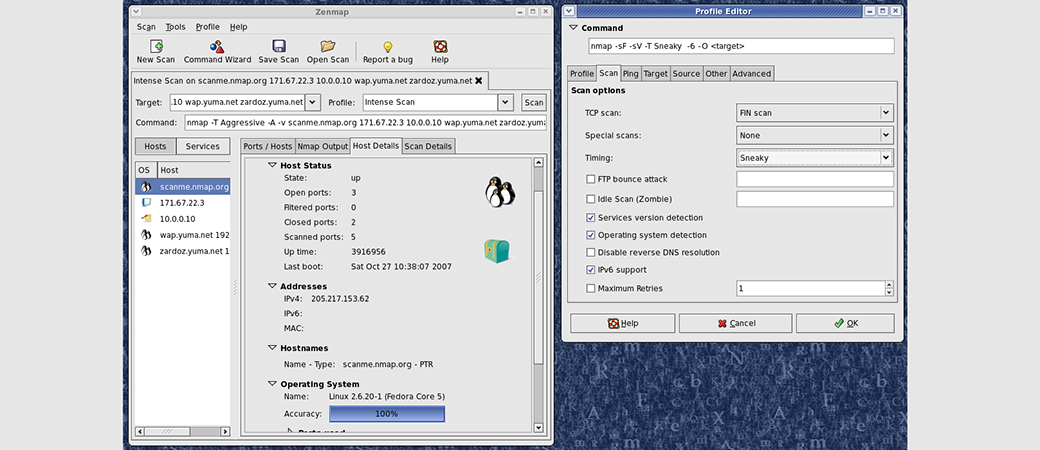Open the Tools menu
1040x450 pixels.
coord(175,27)
